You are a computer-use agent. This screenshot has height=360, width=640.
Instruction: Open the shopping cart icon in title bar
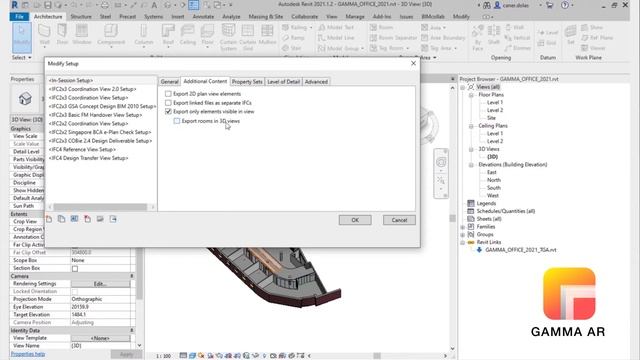[550, 5]
